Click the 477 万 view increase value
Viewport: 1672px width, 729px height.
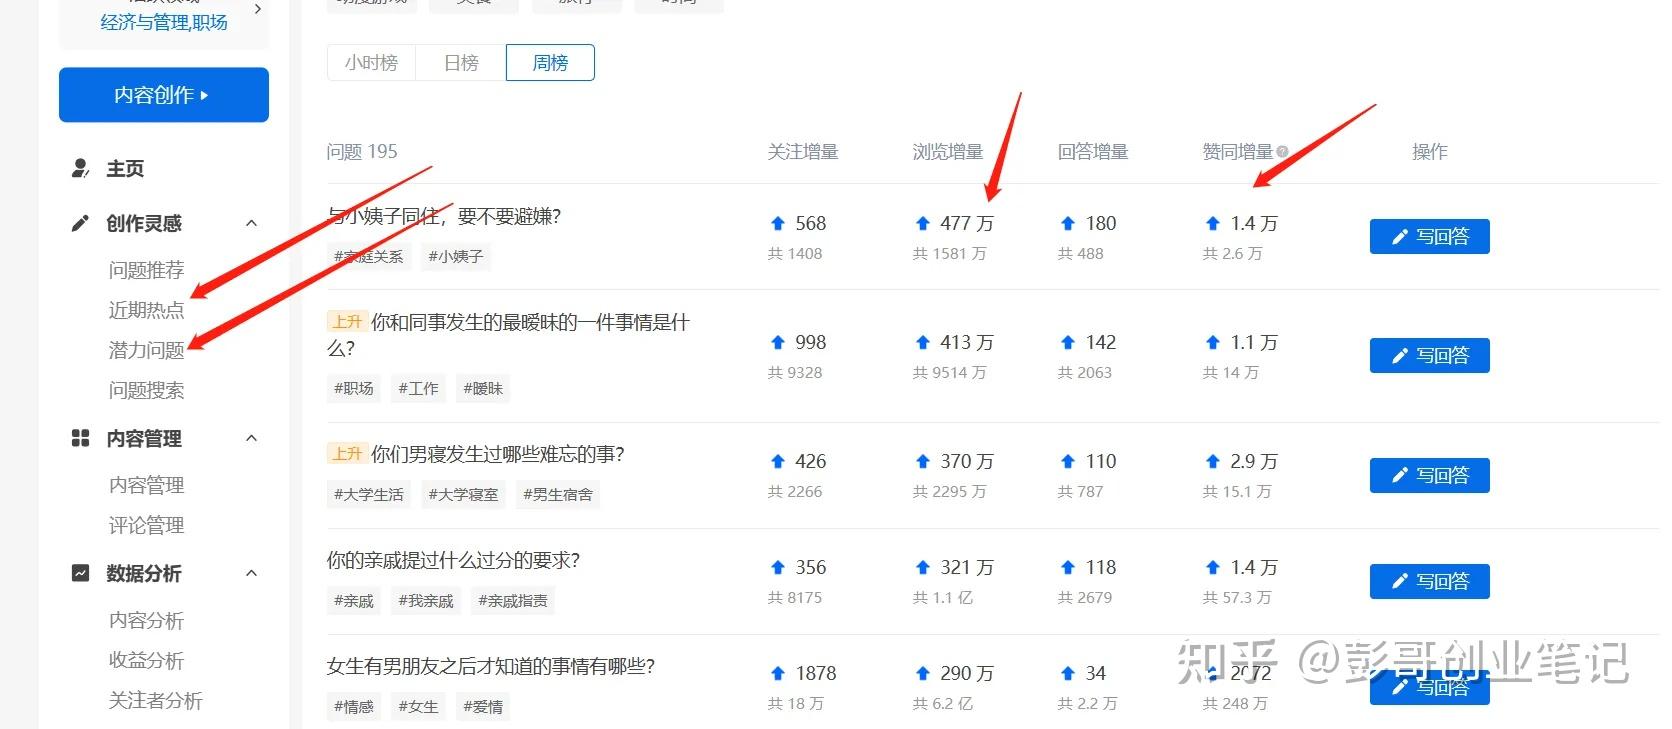point(967,223)
